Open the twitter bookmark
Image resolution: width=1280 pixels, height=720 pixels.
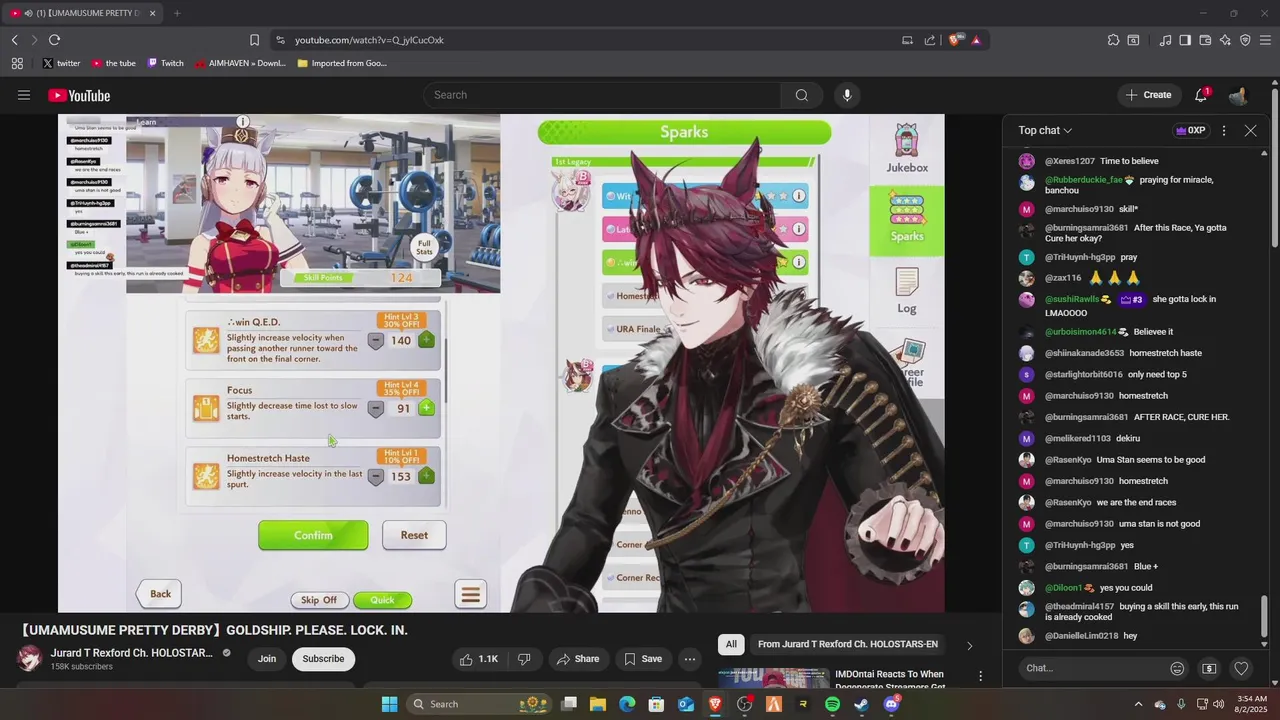61,63
